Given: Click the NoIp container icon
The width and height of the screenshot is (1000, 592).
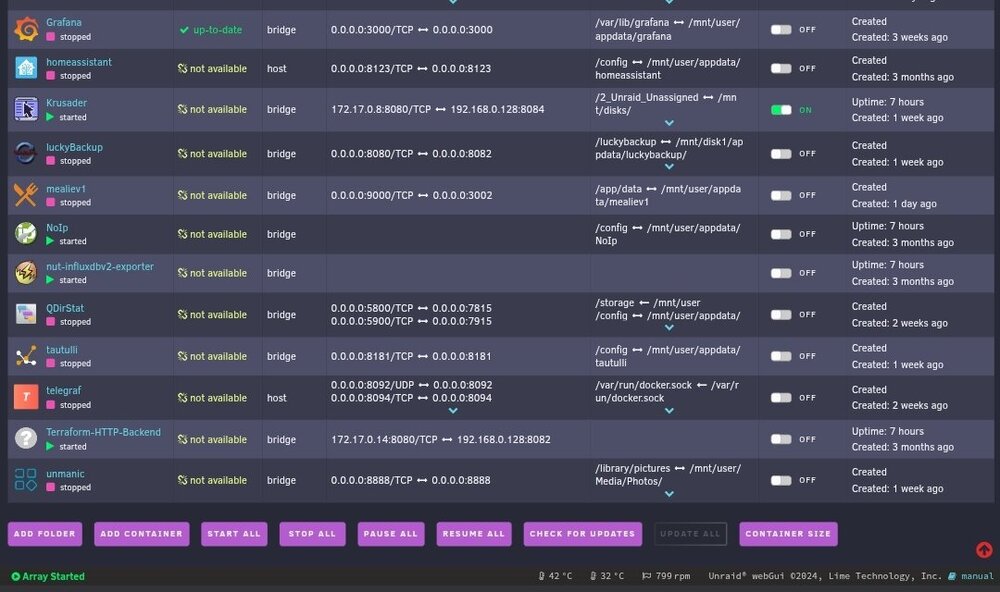Looking at the screenshot, I should [x=26, y=233].
